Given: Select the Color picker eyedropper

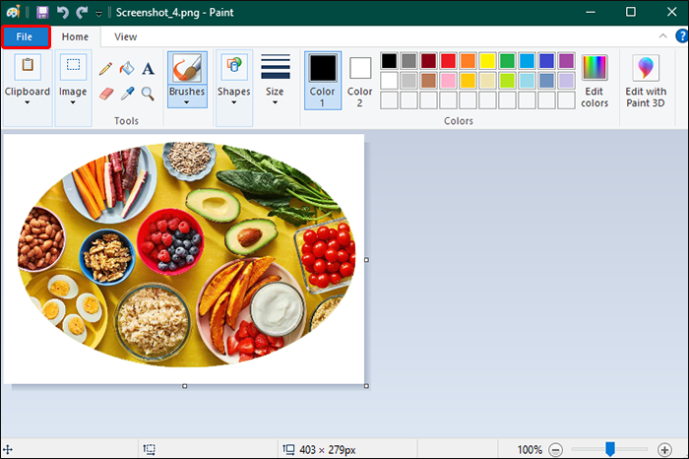Looking at the screenshot, I should (127, 94).
